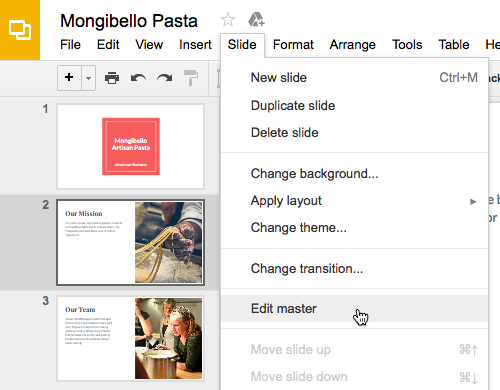Click the print icon

pos(112,78)
